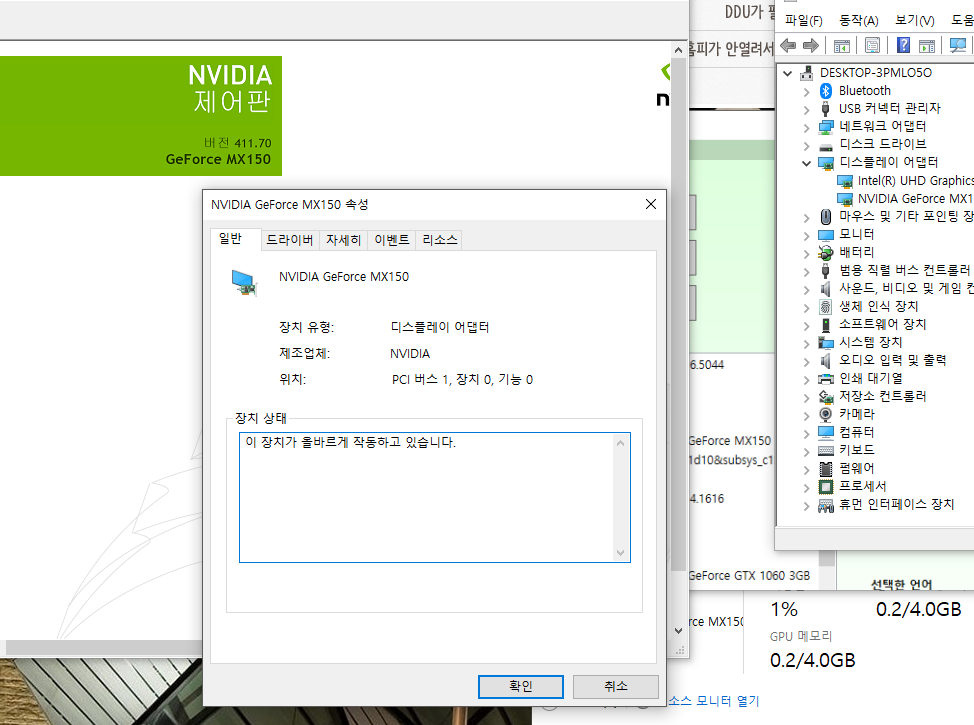Click the GeForce GTX 1060 3GB text
This screenshot has width=974, height=725.
point(750,576)
